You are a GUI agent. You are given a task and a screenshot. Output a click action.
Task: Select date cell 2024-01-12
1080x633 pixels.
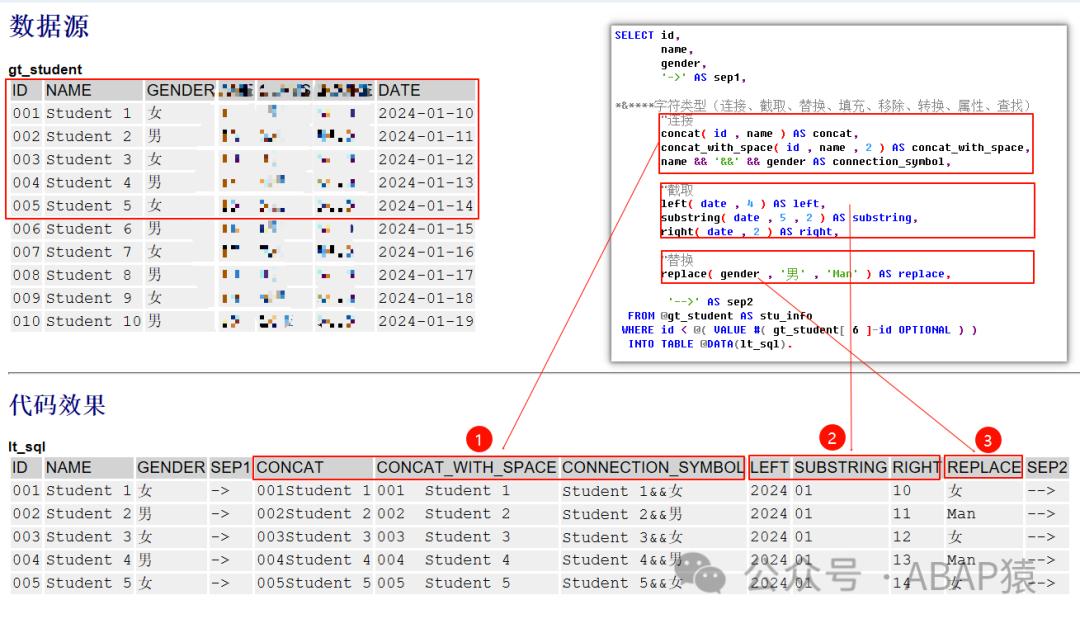[426, 159]
